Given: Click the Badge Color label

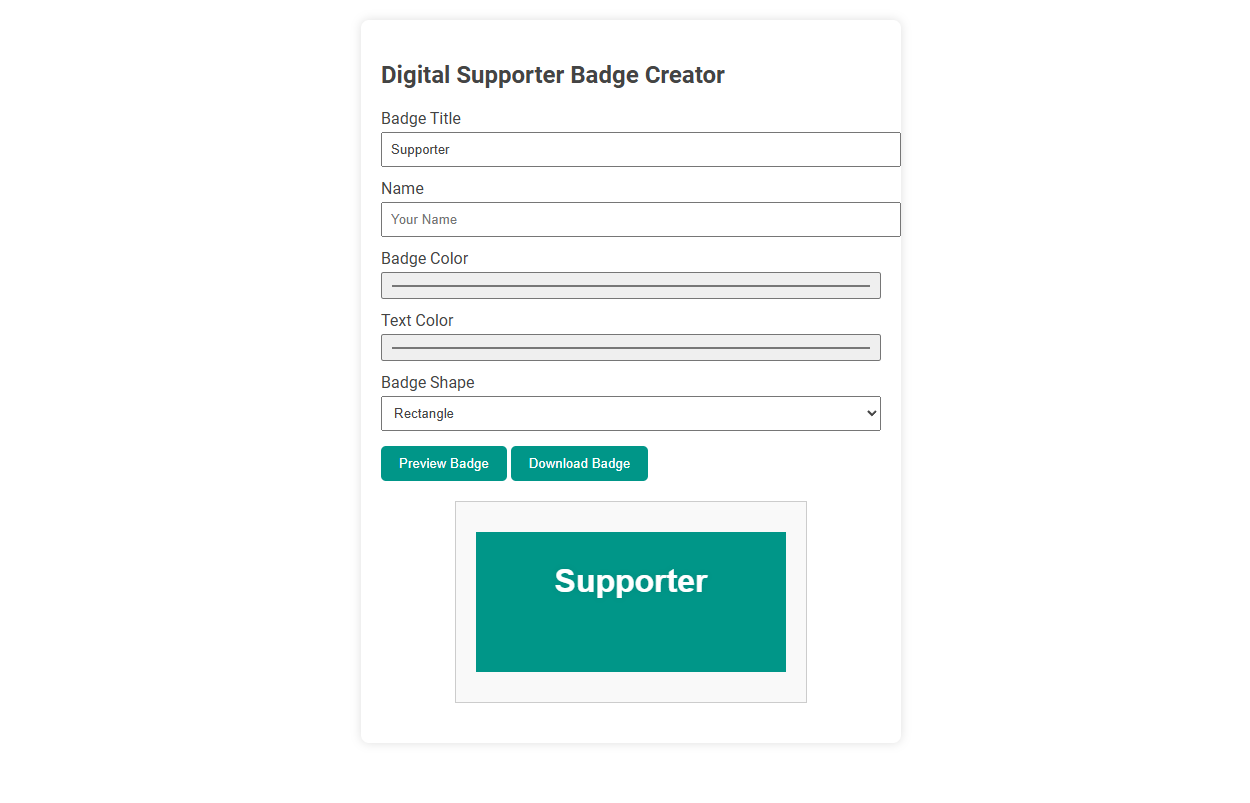Looking at the screenshot, I should tap(424, 258).
